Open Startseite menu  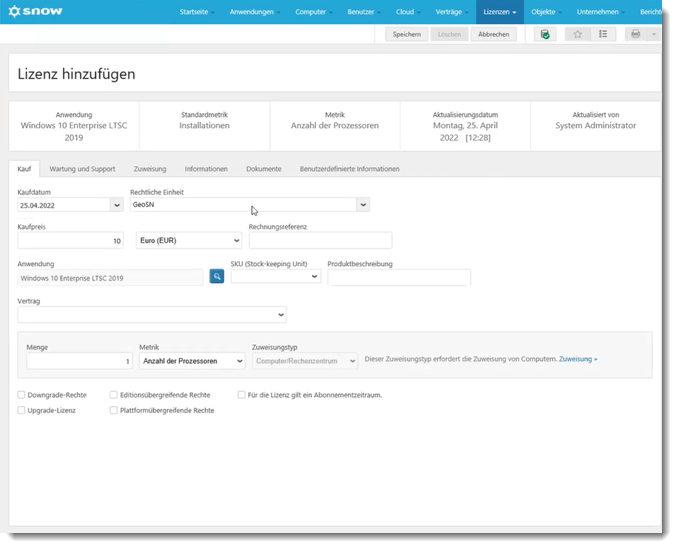196,12
